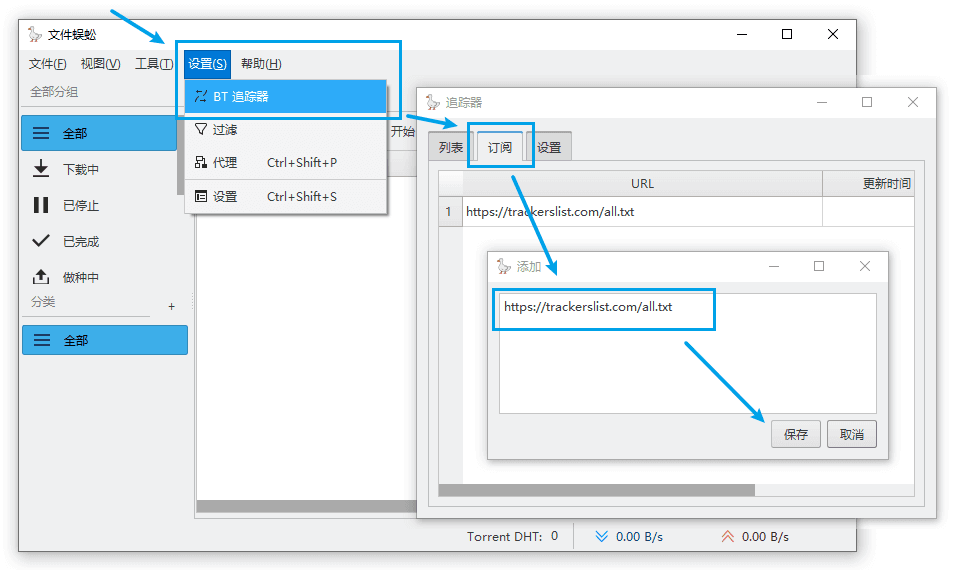Click the horizontal scrollbar in 追踪器 window
The width and height of the screenshot is (959, 570).
pos(596,490)
